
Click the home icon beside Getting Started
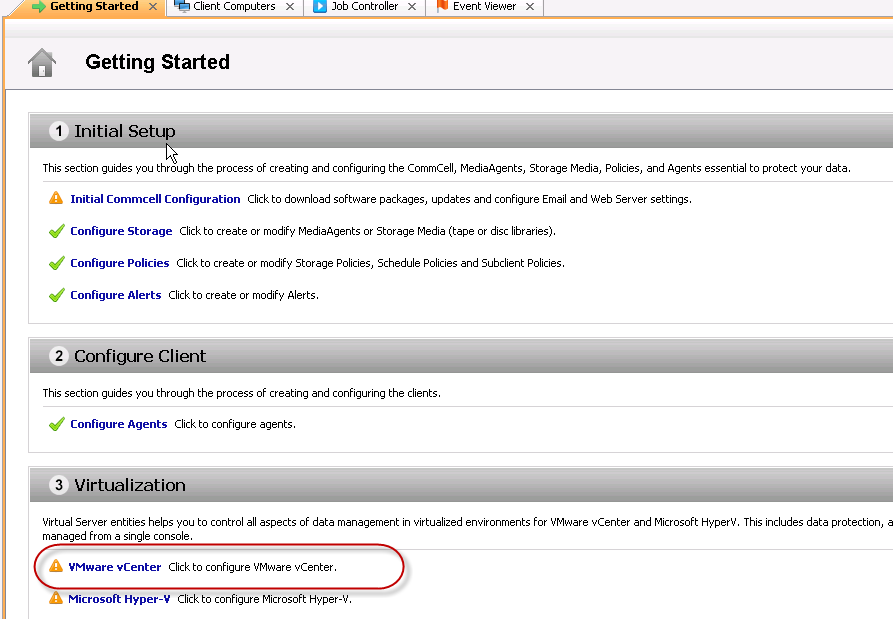pos(42,63)
